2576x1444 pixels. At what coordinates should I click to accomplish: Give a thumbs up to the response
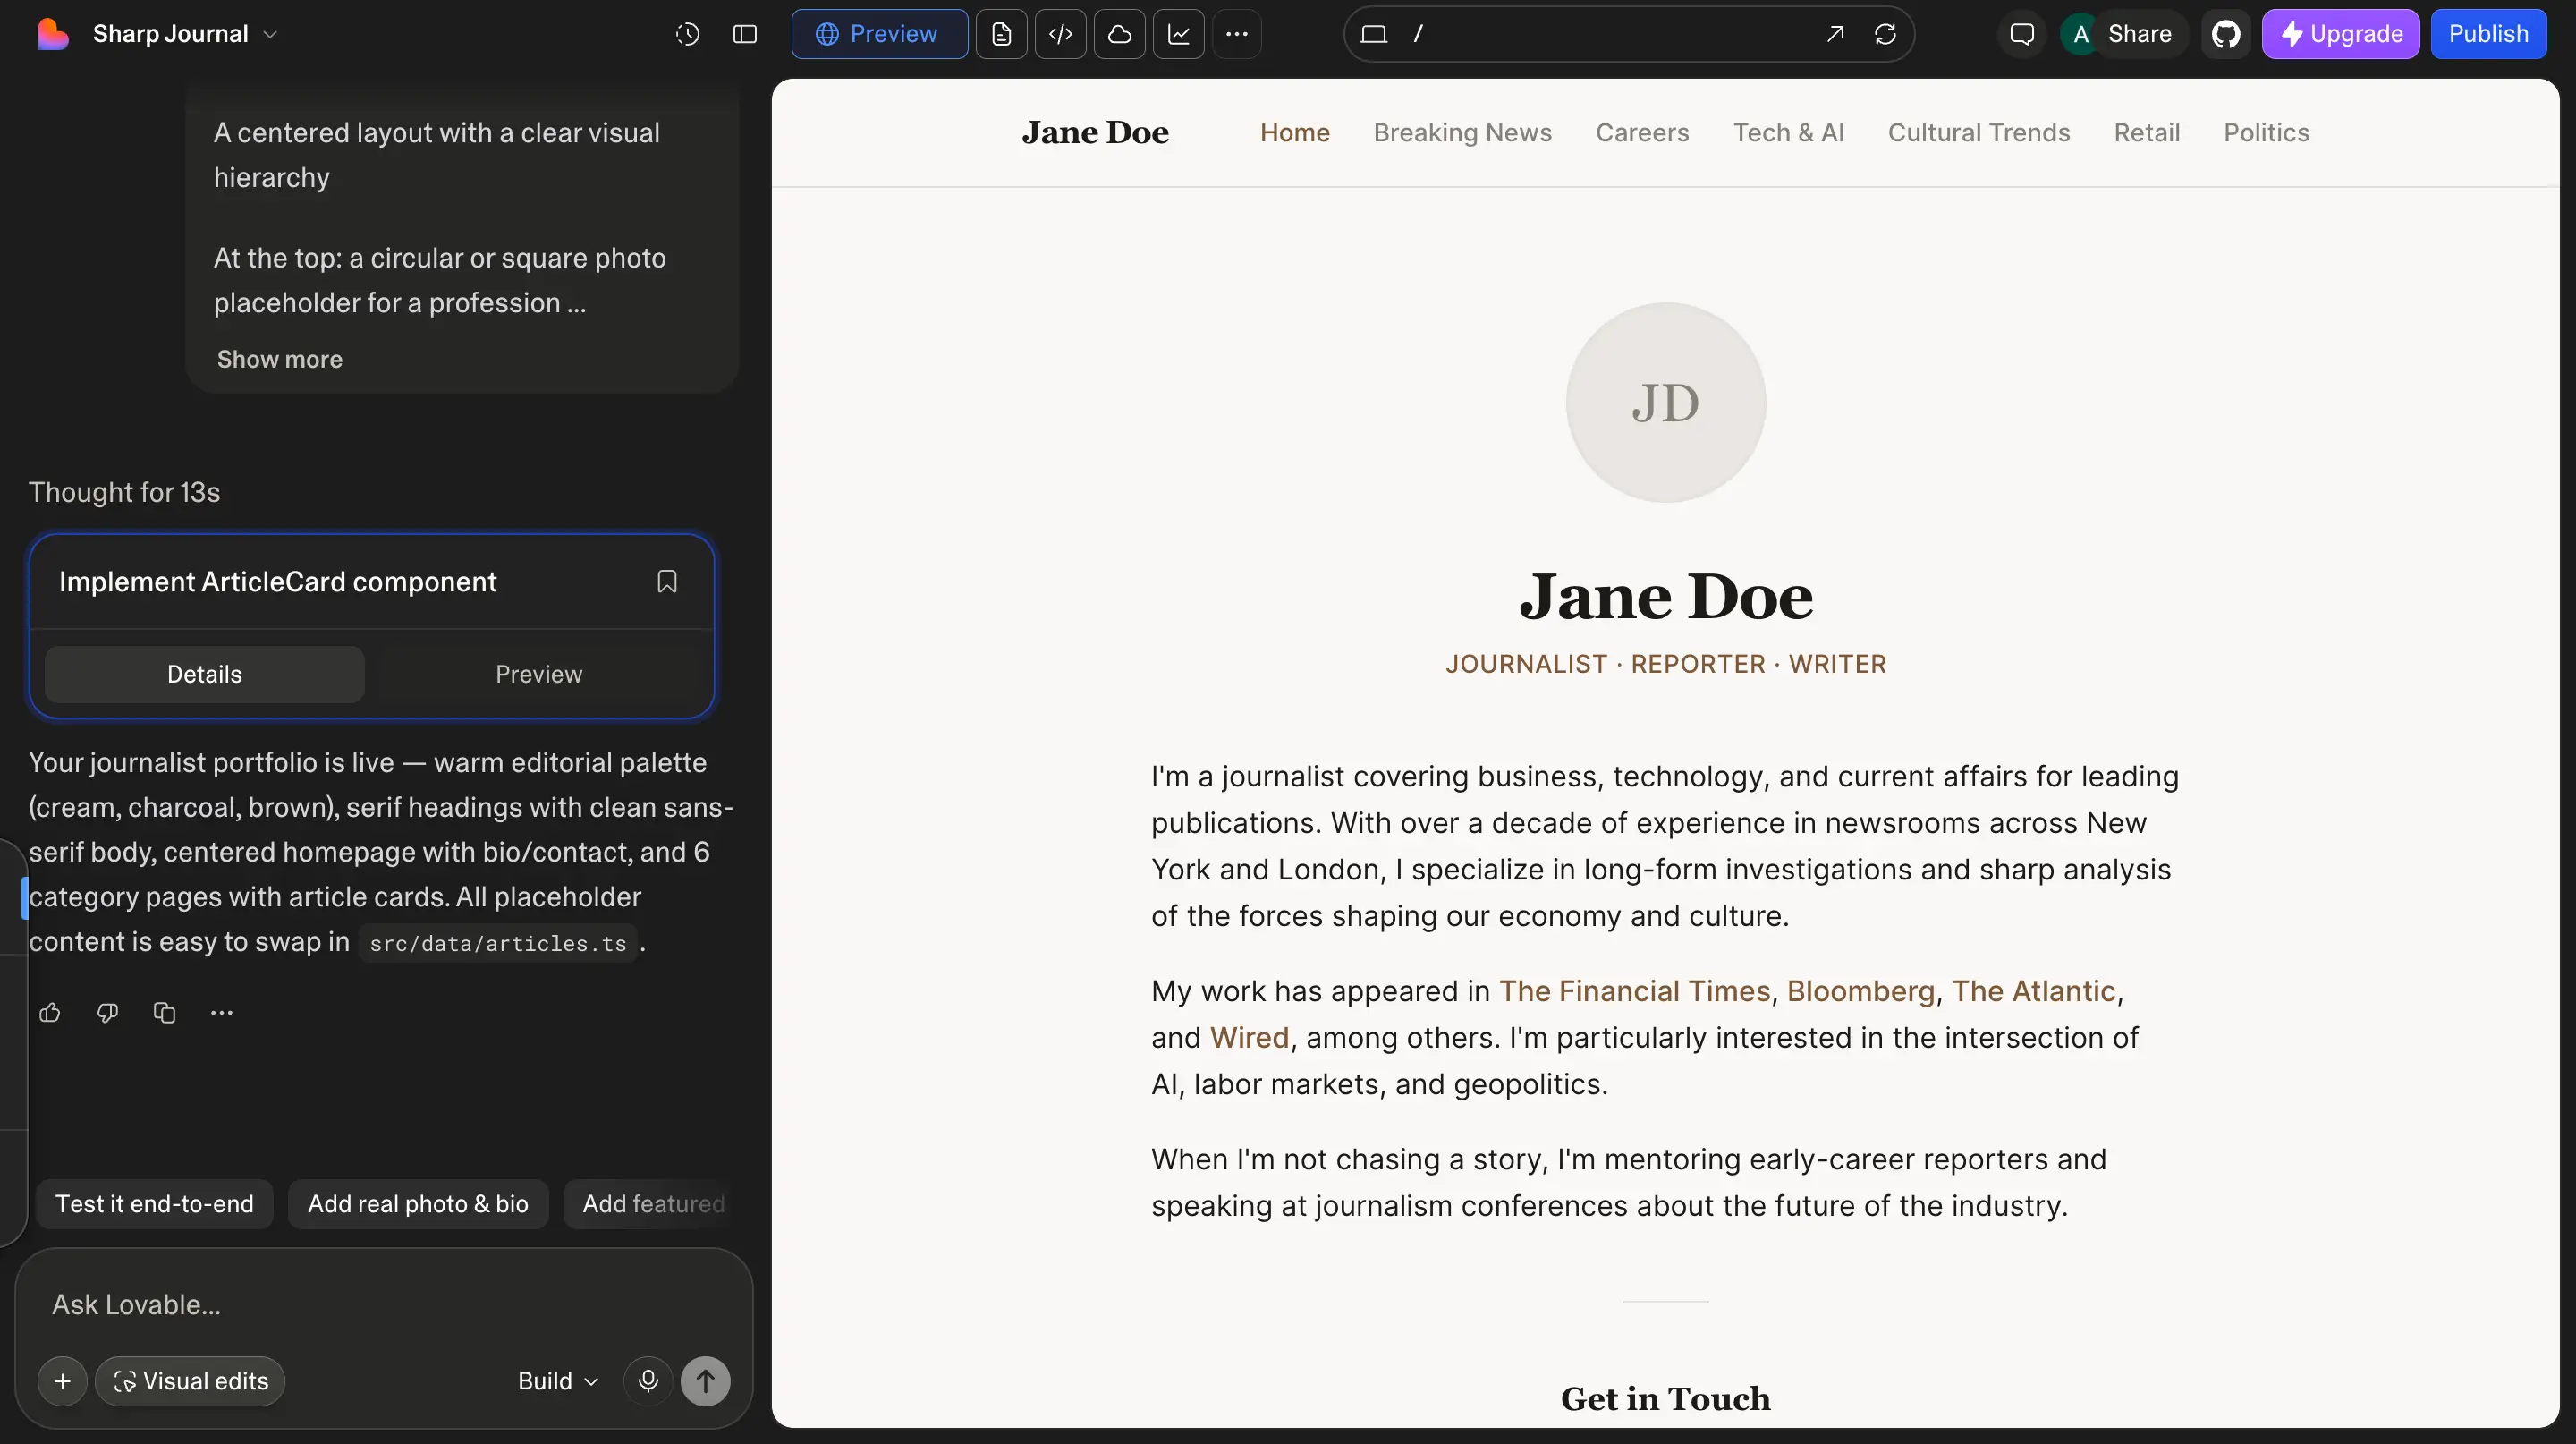tap(49, 1013)
